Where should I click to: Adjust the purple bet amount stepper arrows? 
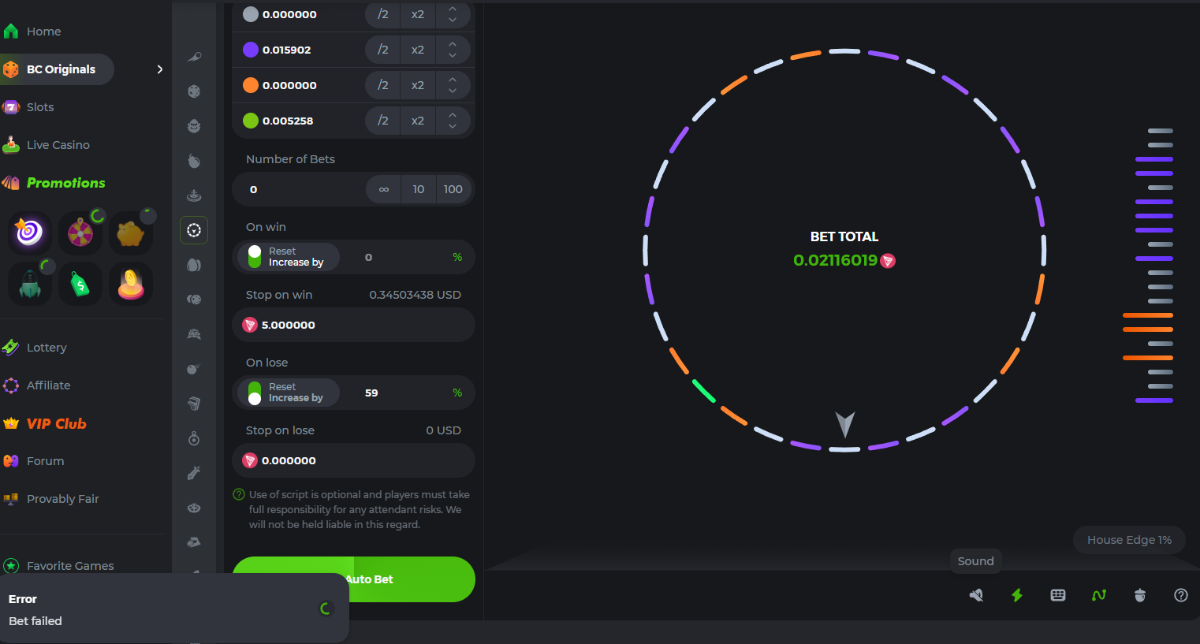coord(452,49)
